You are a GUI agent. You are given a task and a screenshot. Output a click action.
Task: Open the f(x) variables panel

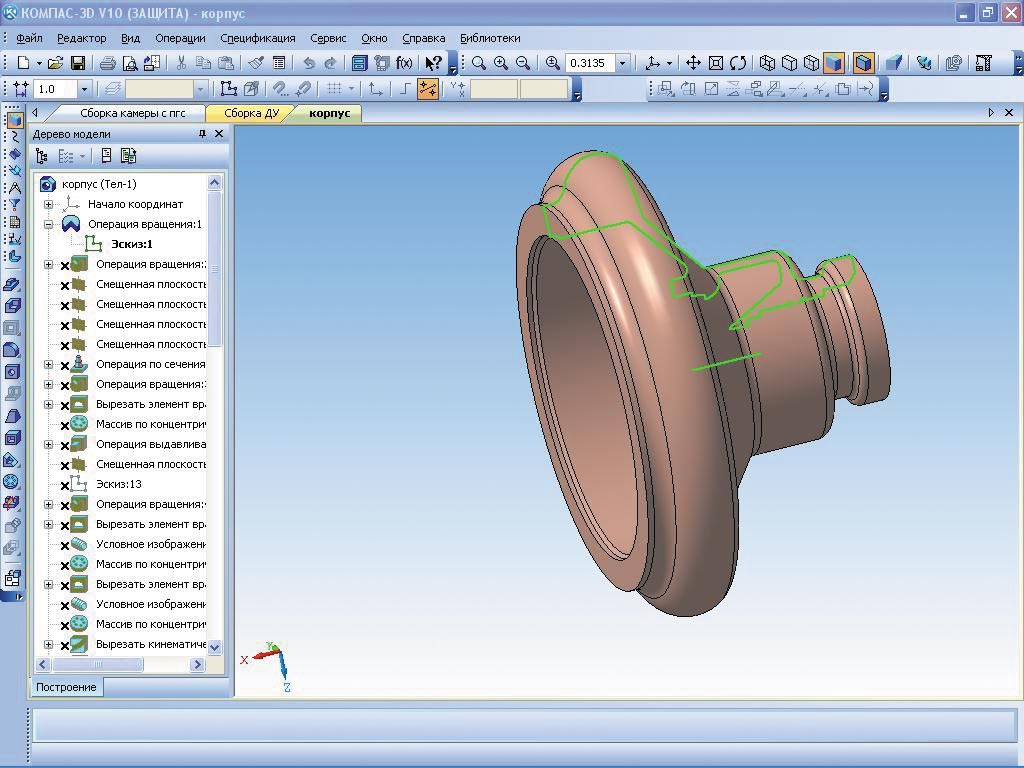click(404, 63)
